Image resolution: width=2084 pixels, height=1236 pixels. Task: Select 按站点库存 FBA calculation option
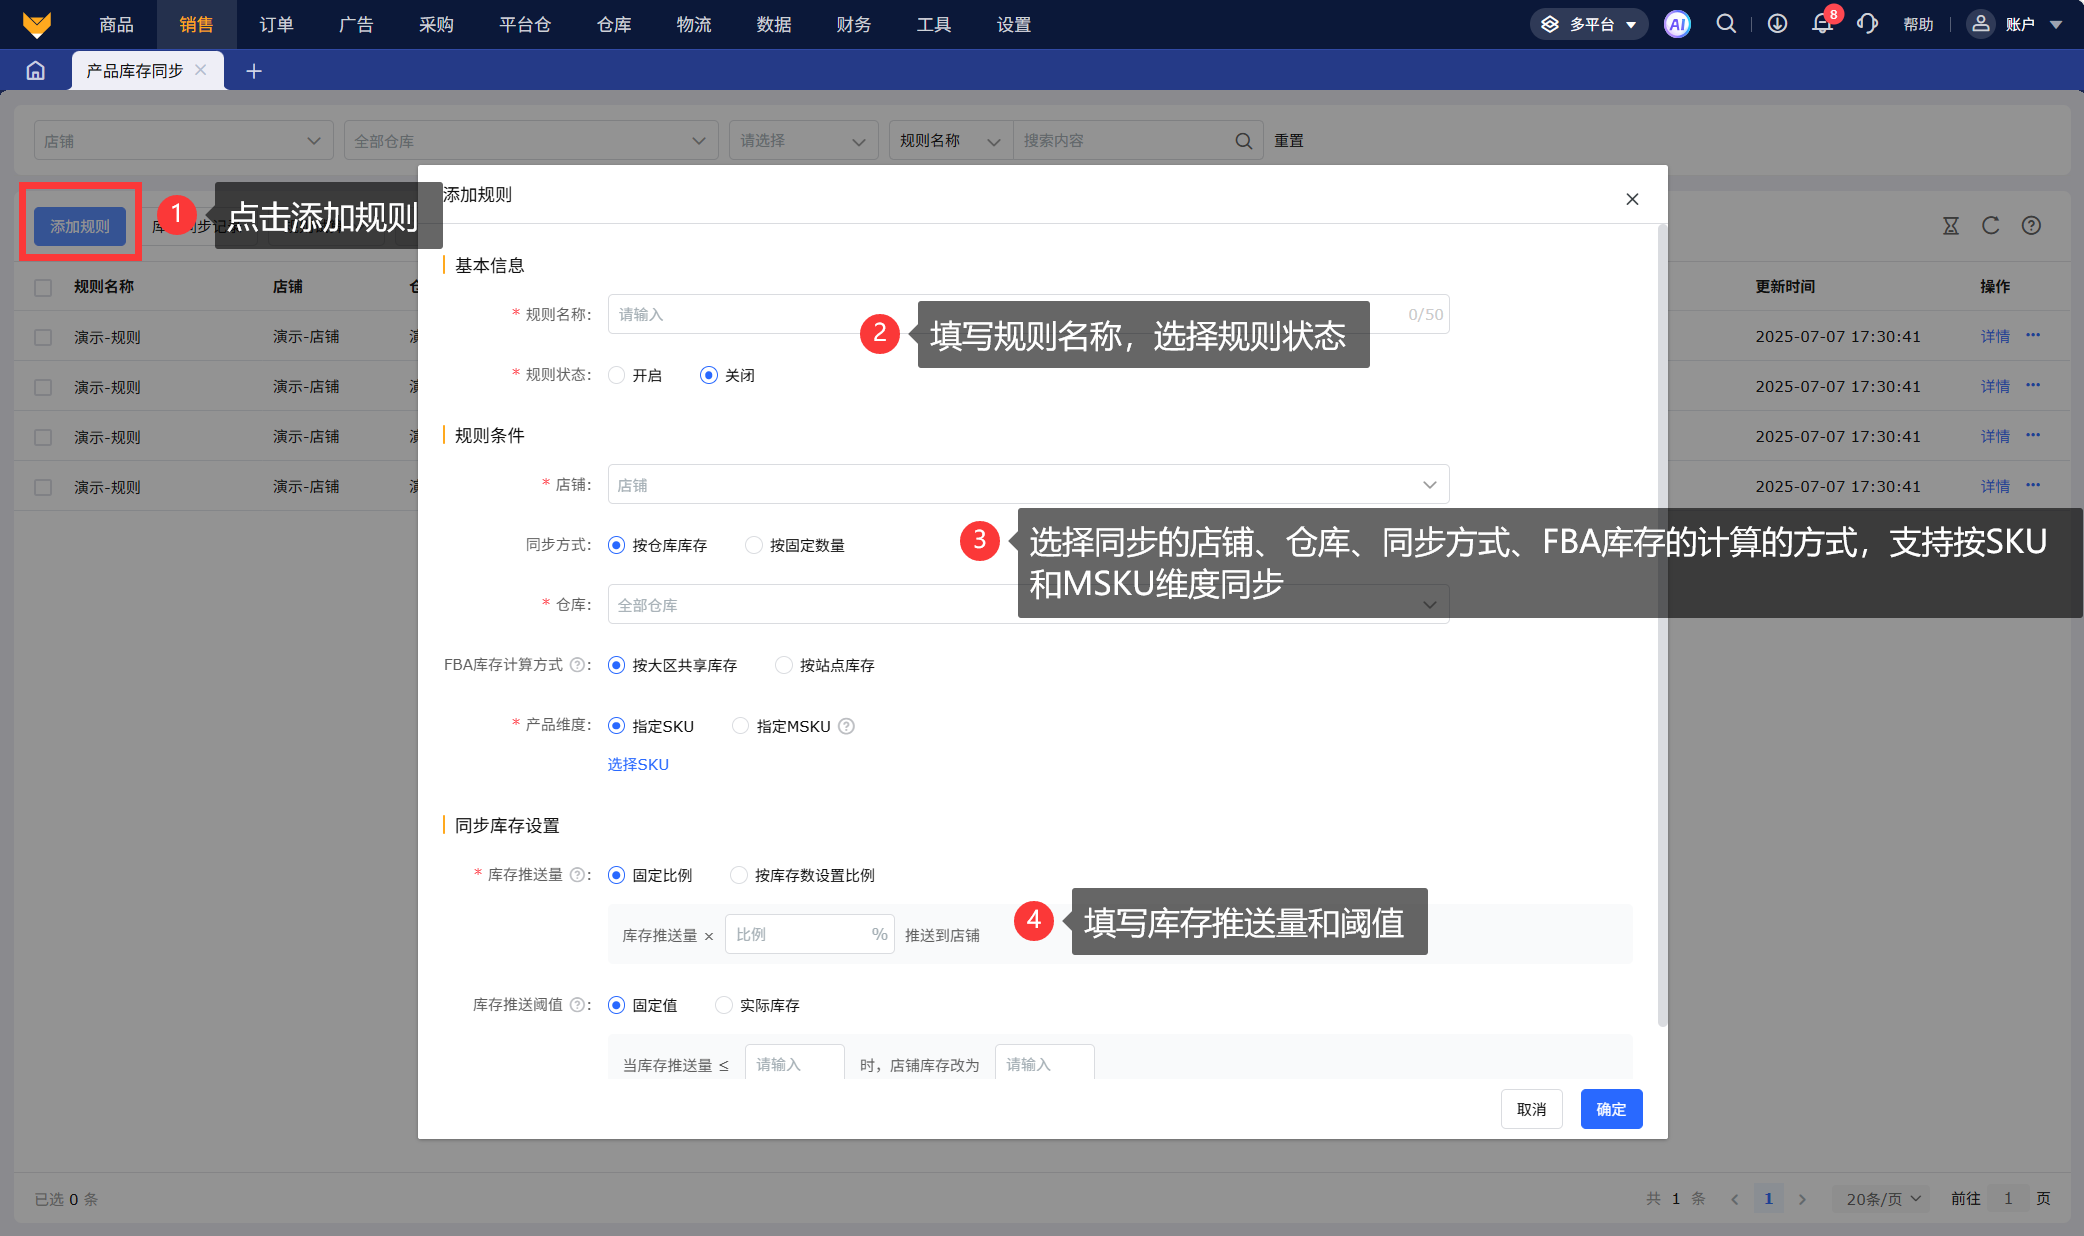click(x=784, y=665)
